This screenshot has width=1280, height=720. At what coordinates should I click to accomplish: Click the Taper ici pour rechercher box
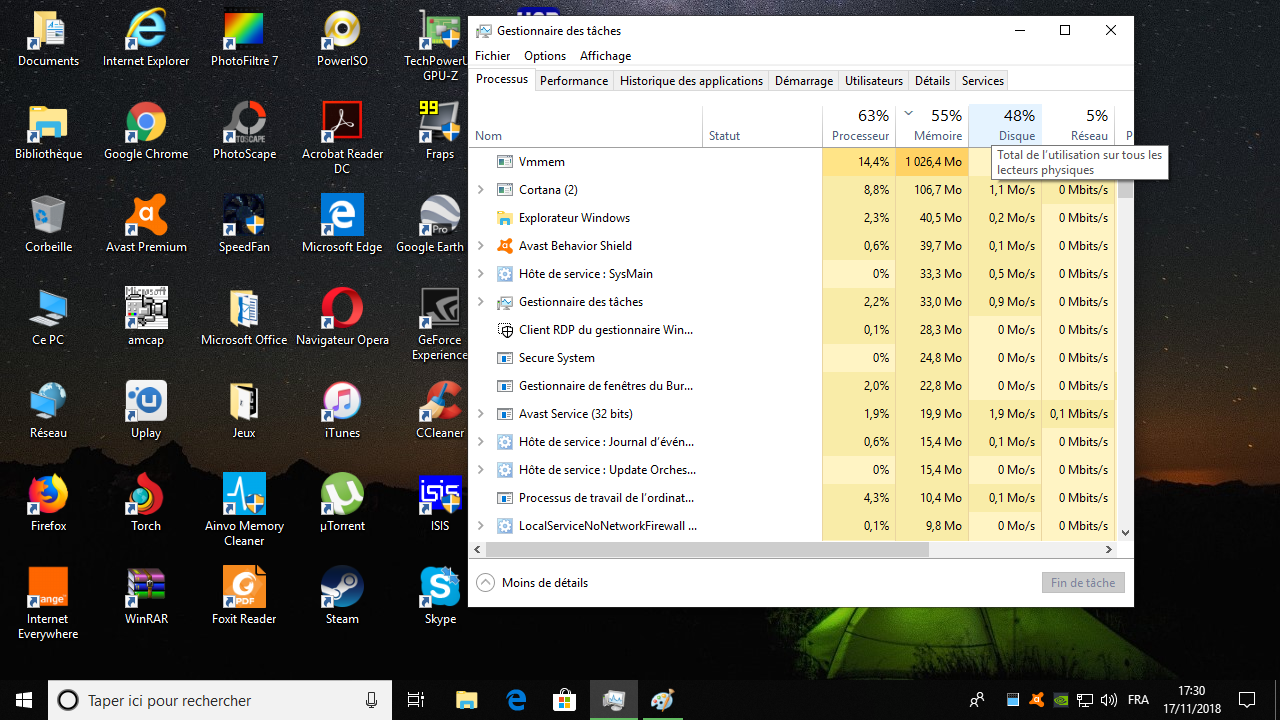click(x=219, y=700)
